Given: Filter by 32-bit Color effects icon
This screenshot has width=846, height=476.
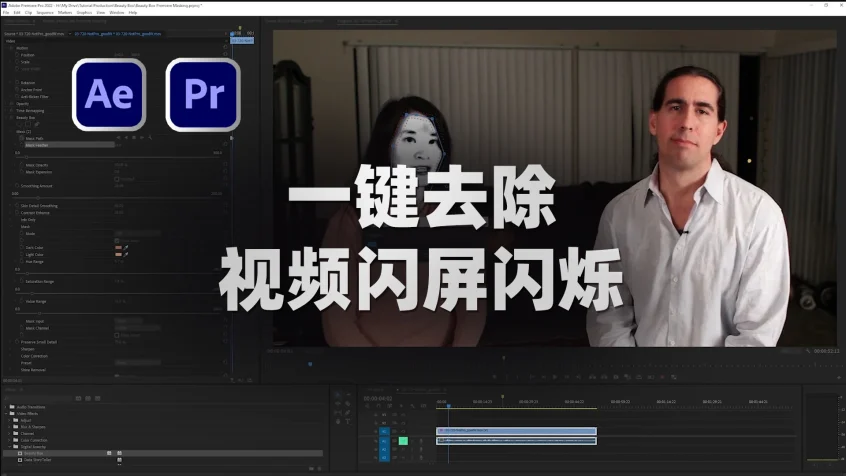Looking at the screenshot, I should (x=88, y=398).
